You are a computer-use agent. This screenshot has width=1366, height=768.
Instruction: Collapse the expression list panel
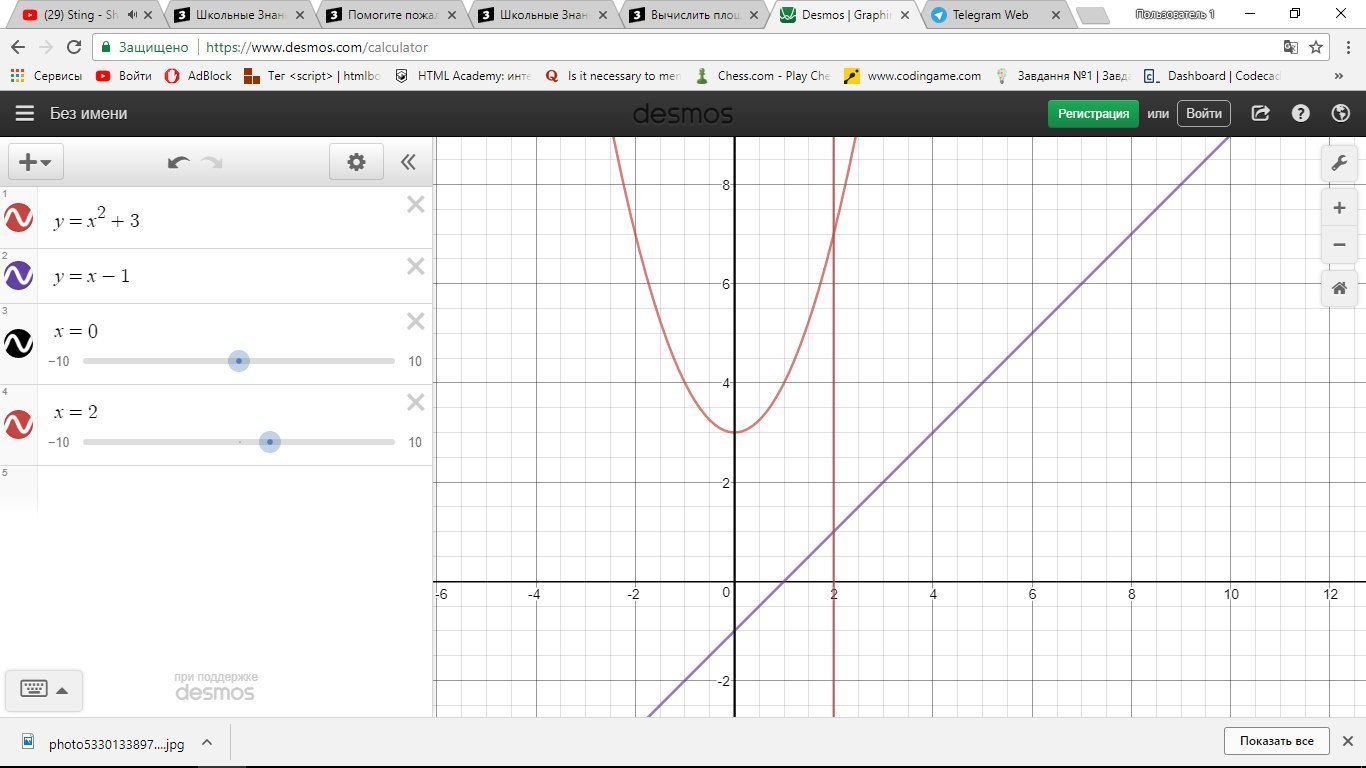(408, 162)
